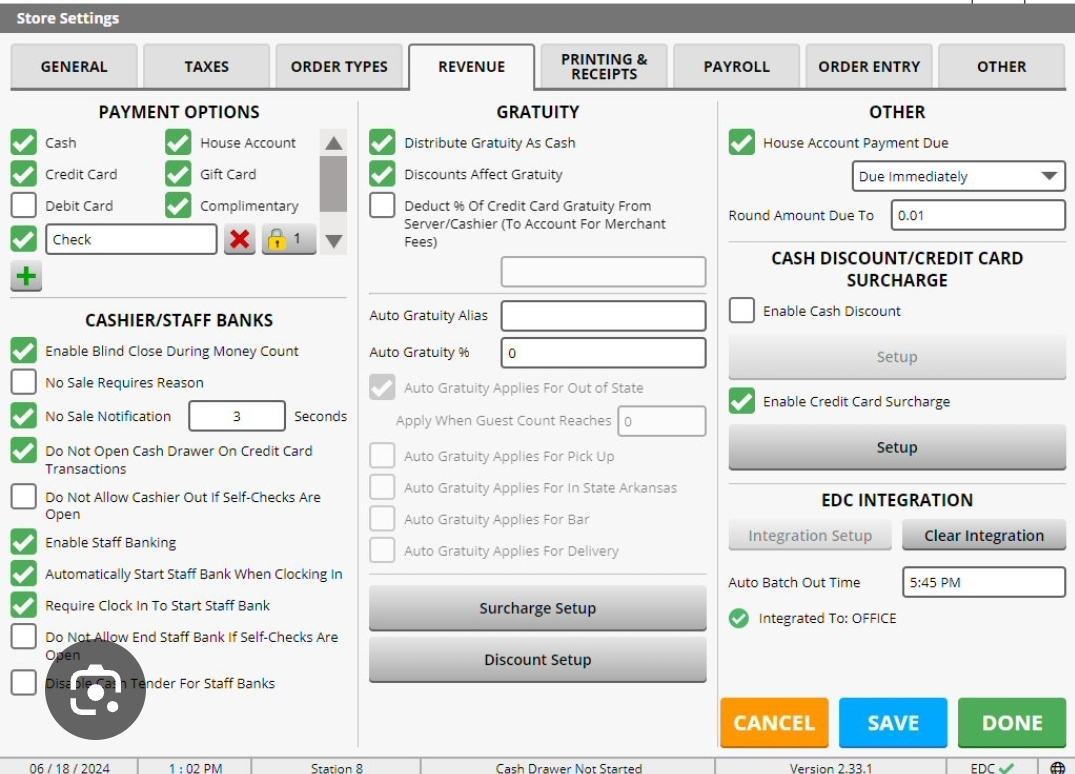Open the PAYROLL tab
This screenshot has width=1075, height=774.
(x=736, y=67)
